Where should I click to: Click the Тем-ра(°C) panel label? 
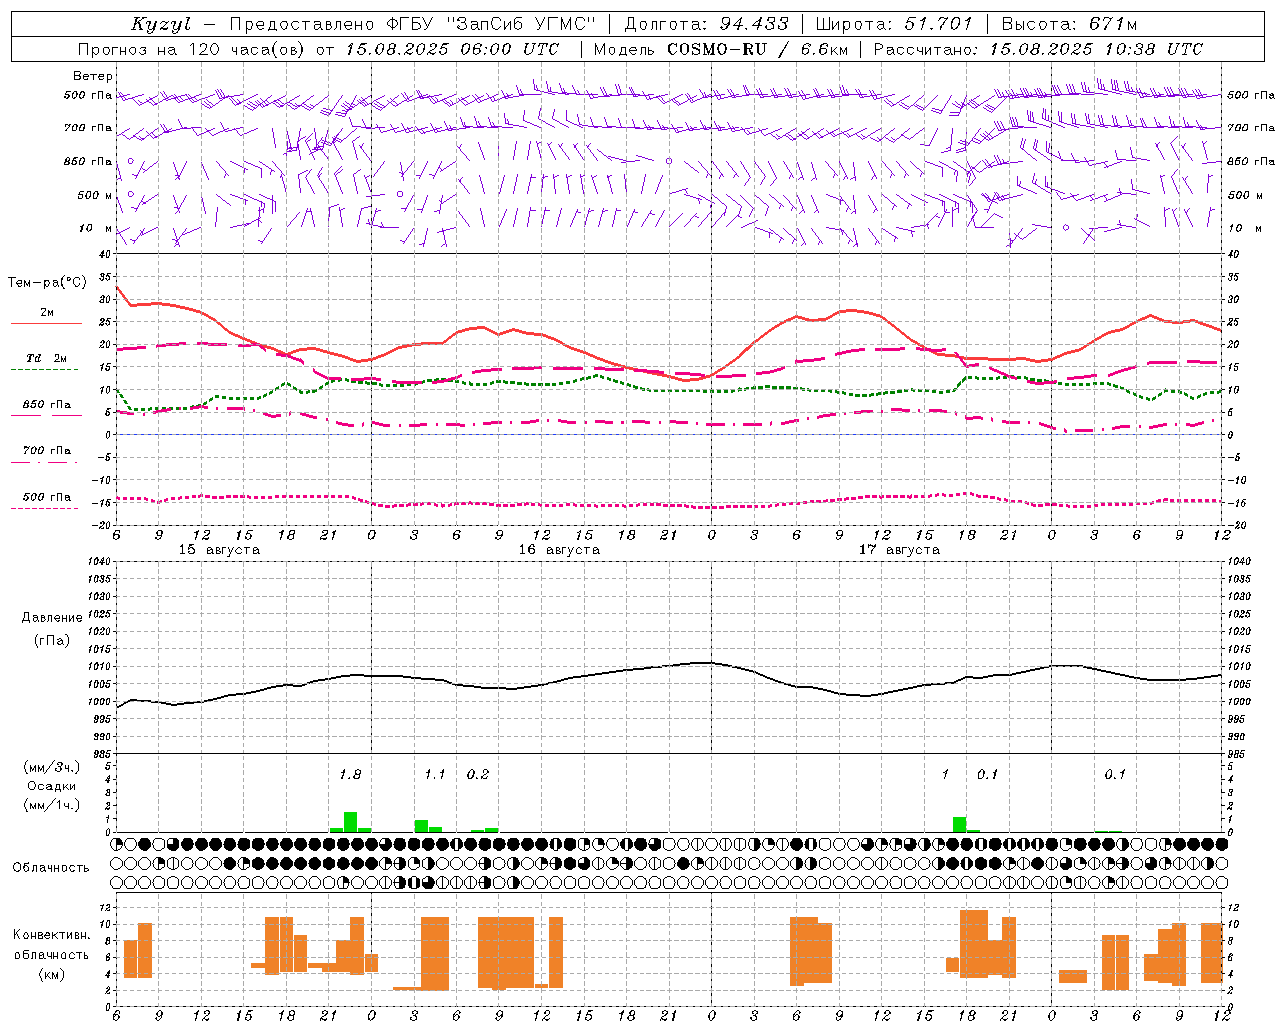tap(47, 283)
